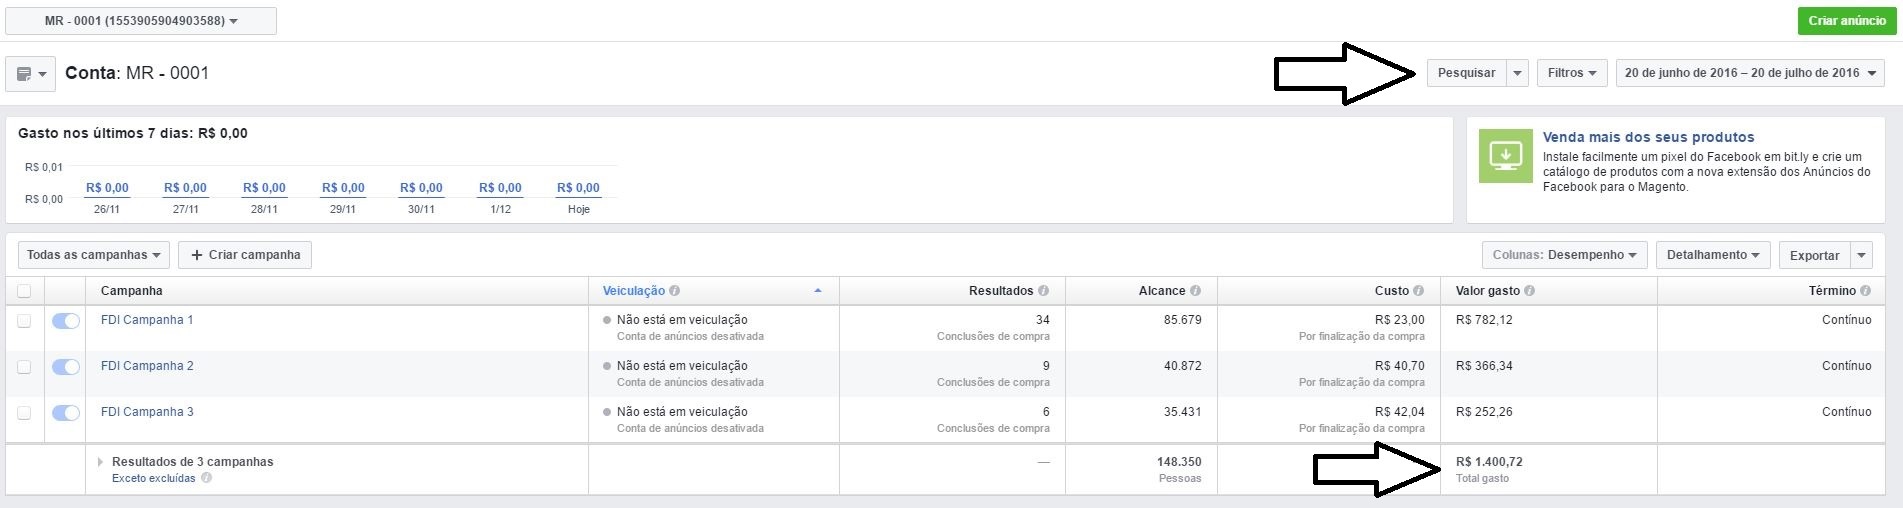Open the MR - 0001 account selector dropdown
Image resolution: width=1903 pixels, height=508 pixels.
point(141,21)
